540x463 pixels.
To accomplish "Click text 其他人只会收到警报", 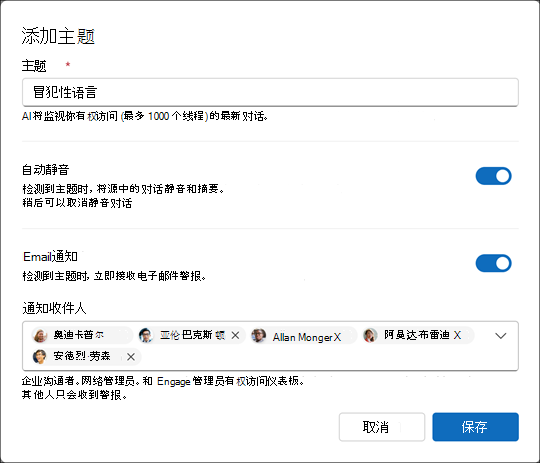I will [x=75, y=395].
